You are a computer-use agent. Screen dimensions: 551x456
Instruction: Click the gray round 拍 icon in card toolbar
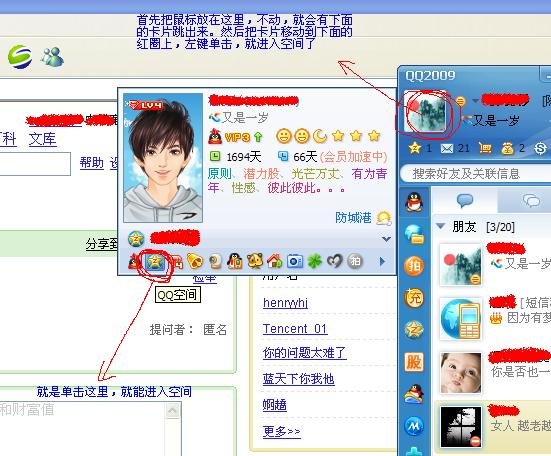355,261
